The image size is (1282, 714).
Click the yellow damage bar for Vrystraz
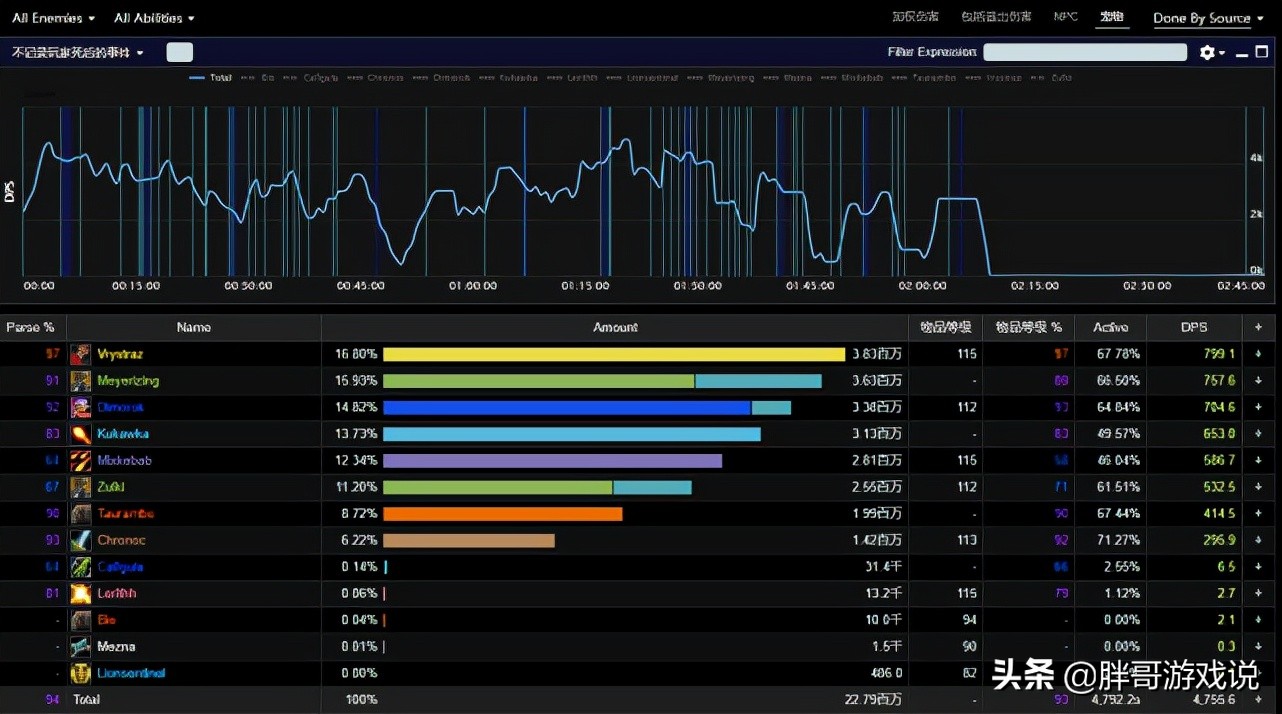[613, 354]
